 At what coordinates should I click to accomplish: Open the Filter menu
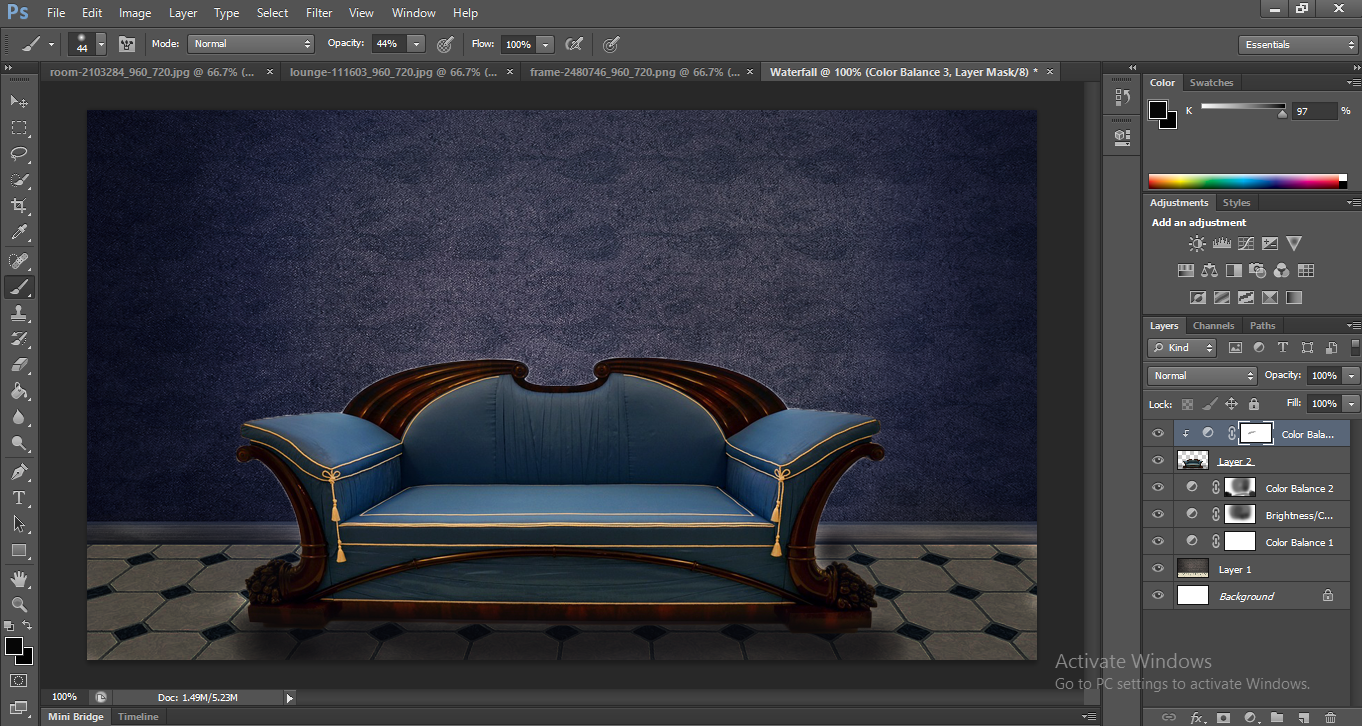(x=319, y=13)
